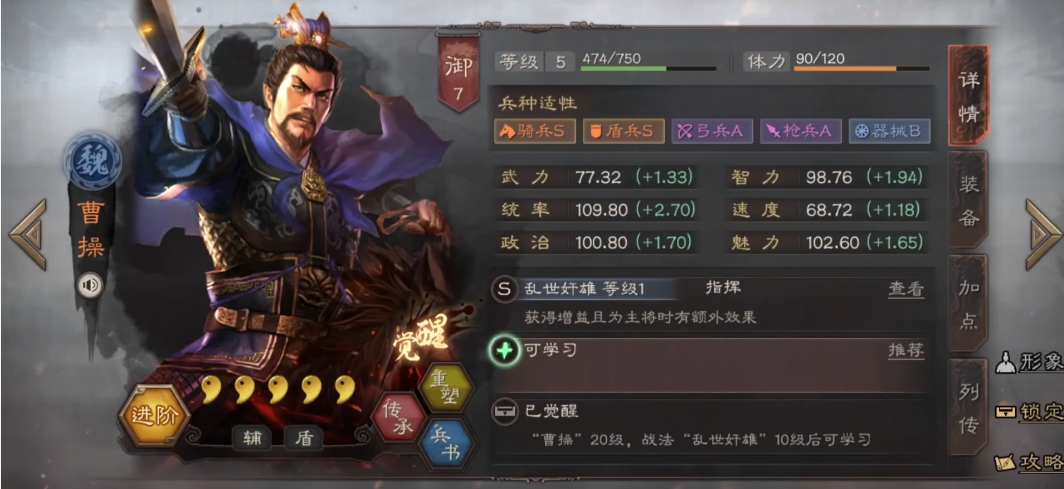Select the S-rank 乱世奸雄 skill icon
1064x489 pixels.
coord(504,290)
